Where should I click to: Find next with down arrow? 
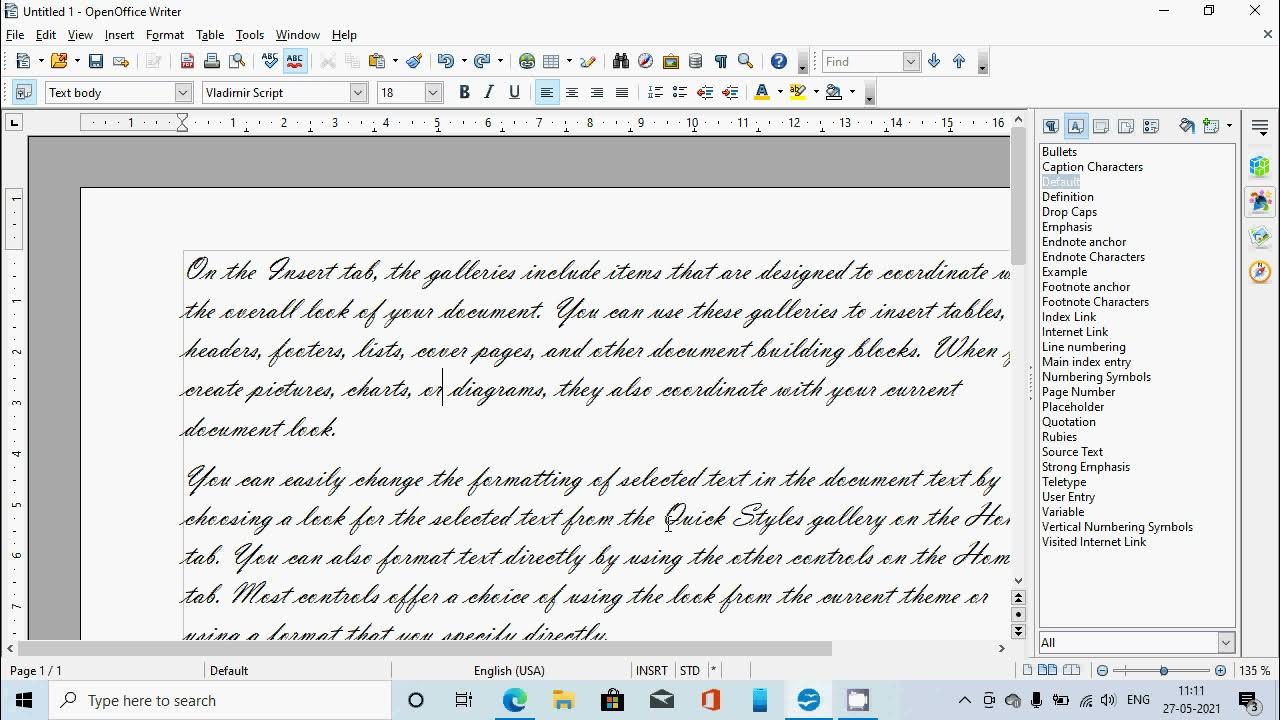[x=934, y=61]
